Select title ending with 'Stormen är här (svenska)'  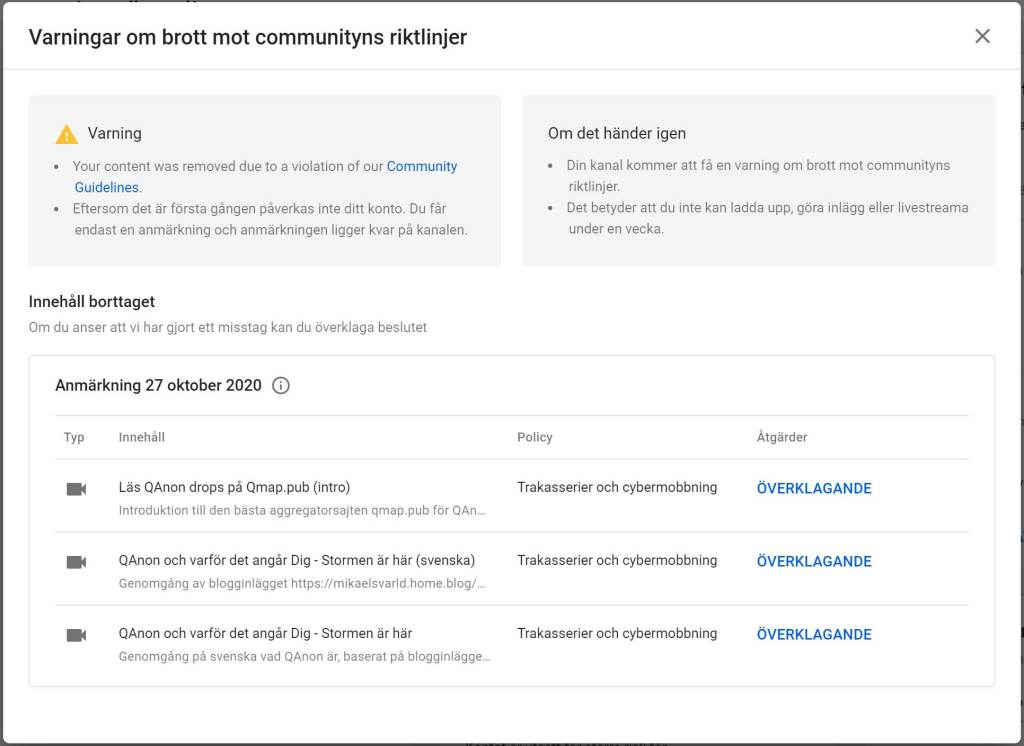296,561
